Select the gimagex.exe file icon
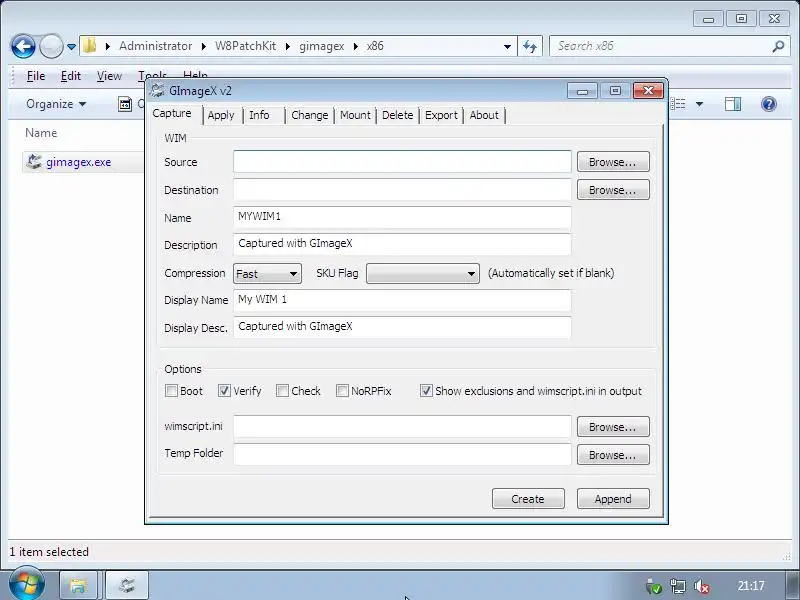 [x=34, y=162]
